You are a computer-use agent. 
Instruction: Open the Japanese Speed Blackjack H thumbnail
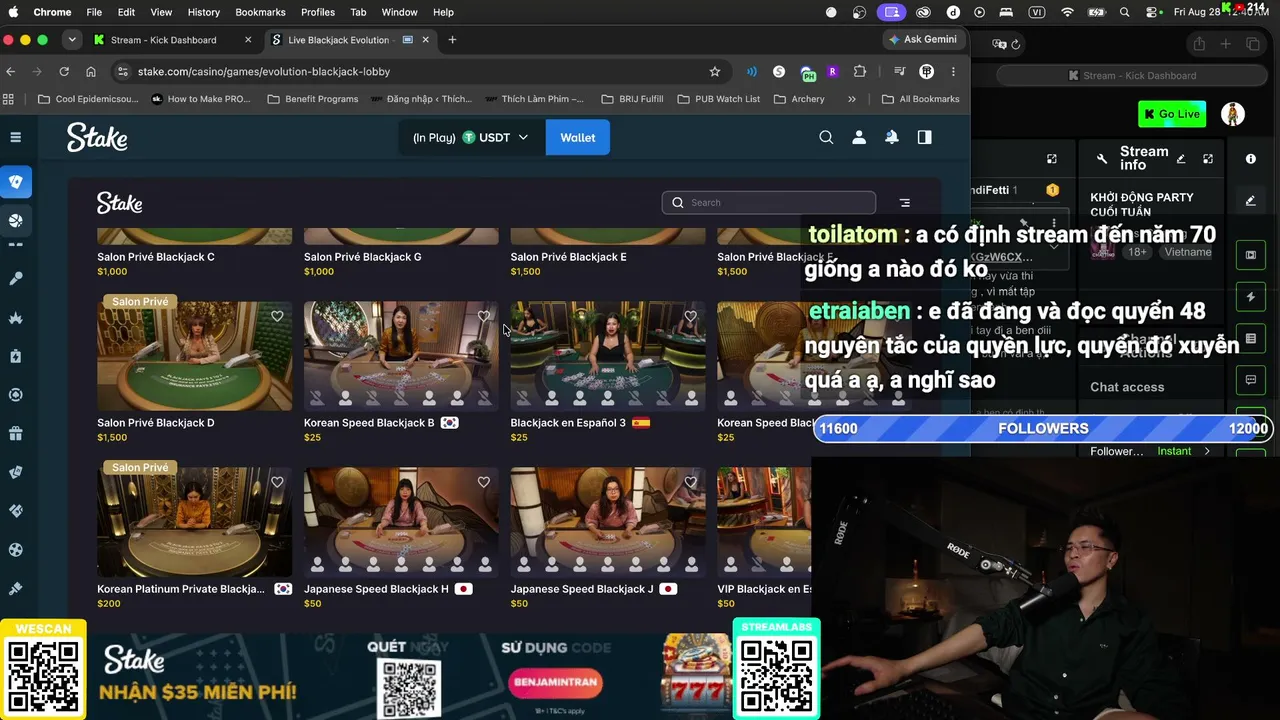pyautogui.click(x=401, y=522)
